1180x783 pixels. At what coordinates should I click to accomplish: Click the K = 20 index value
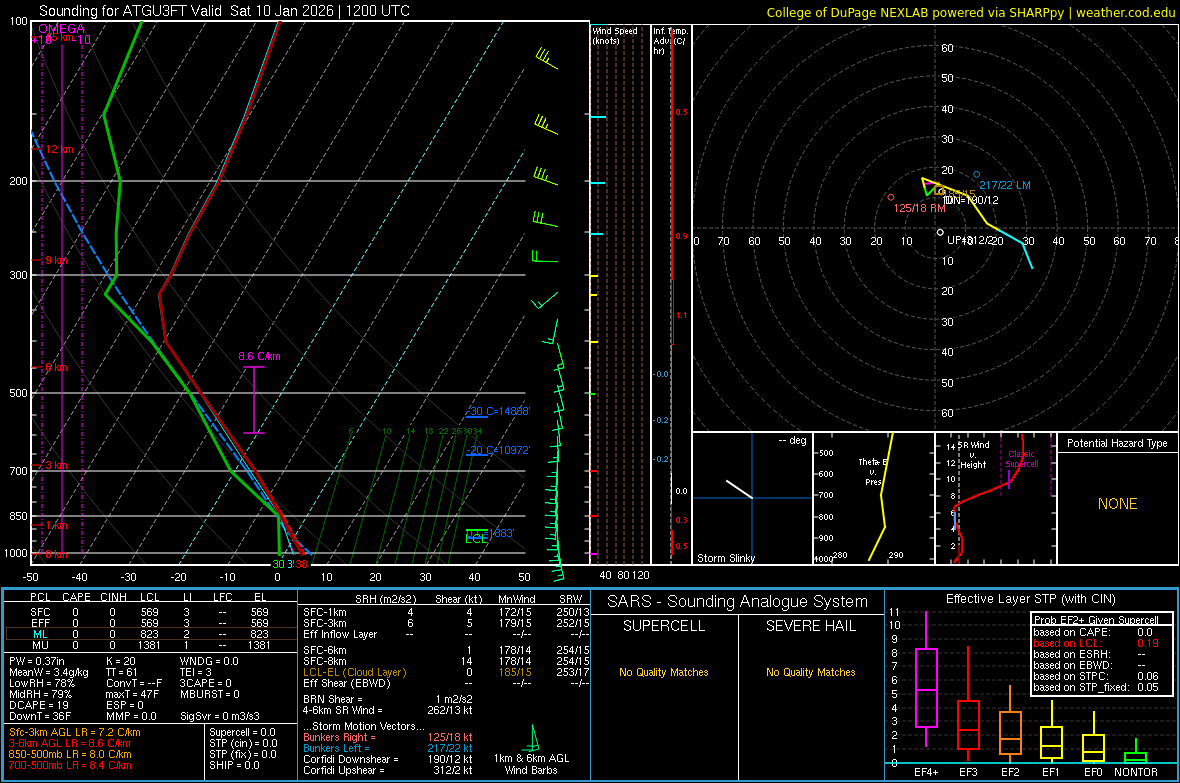coord(121,661)
